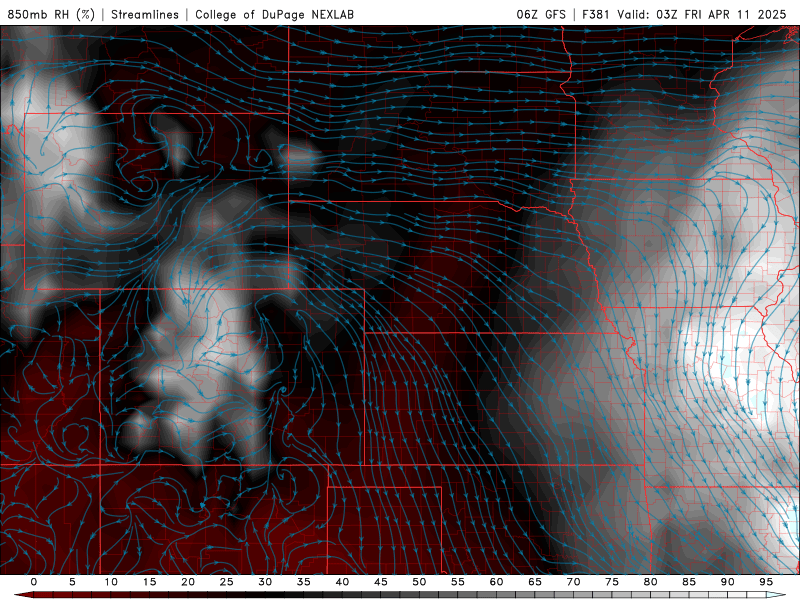Click "College of DuPage NEXLAB" text
800x600 pixels.
point(274,14)
